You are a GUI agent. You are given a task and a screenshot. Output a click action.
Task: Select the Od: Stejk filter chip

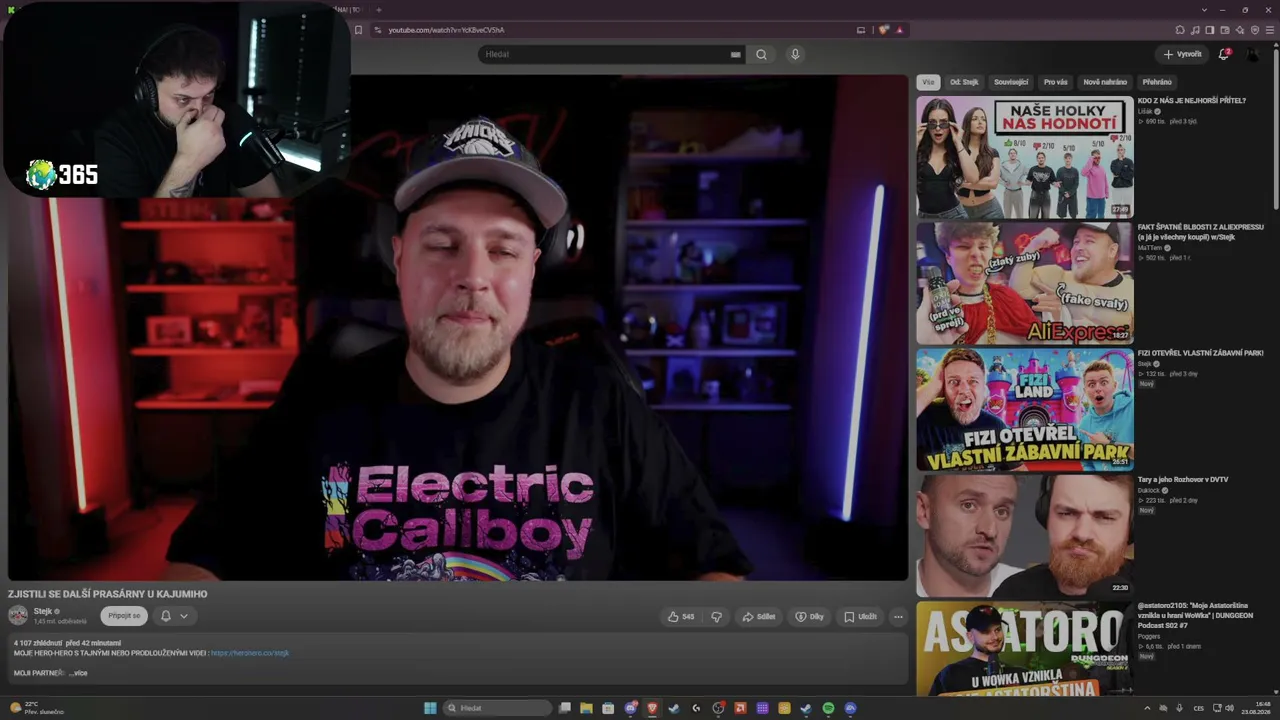click(x=964, y=82)
